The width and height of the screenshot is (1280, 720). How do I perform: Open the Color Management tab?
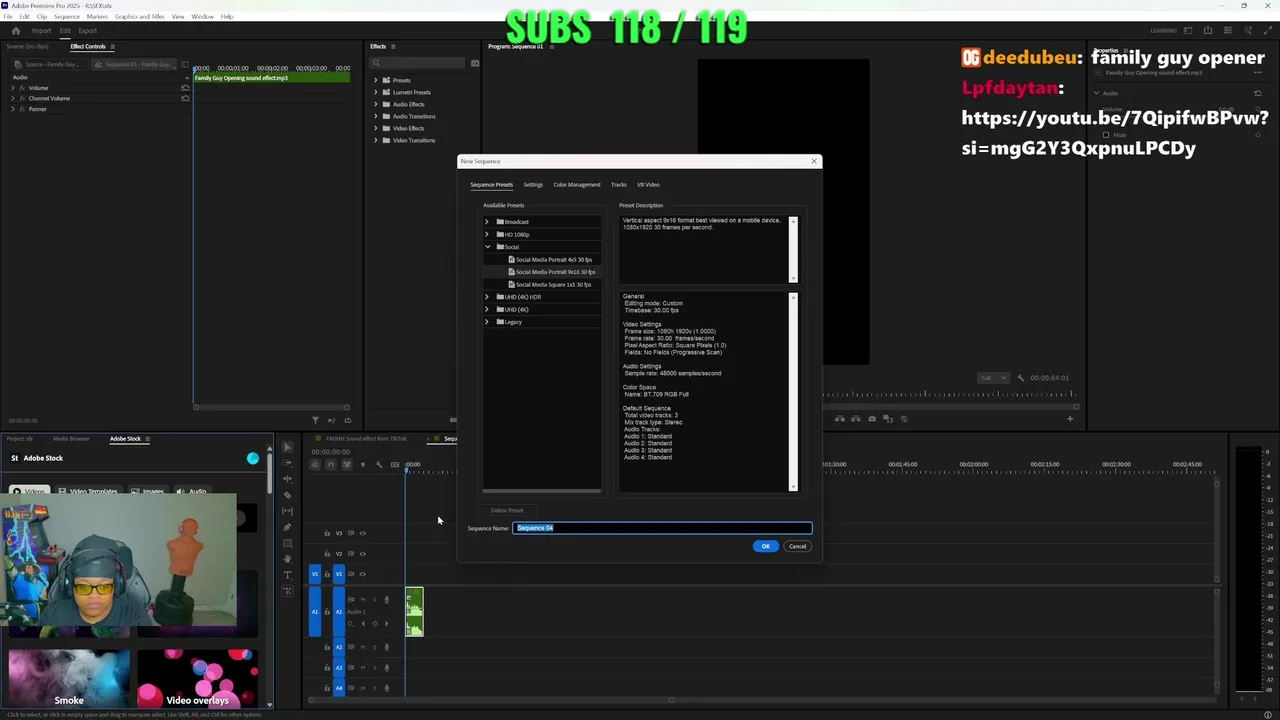(x=577, y=184)
